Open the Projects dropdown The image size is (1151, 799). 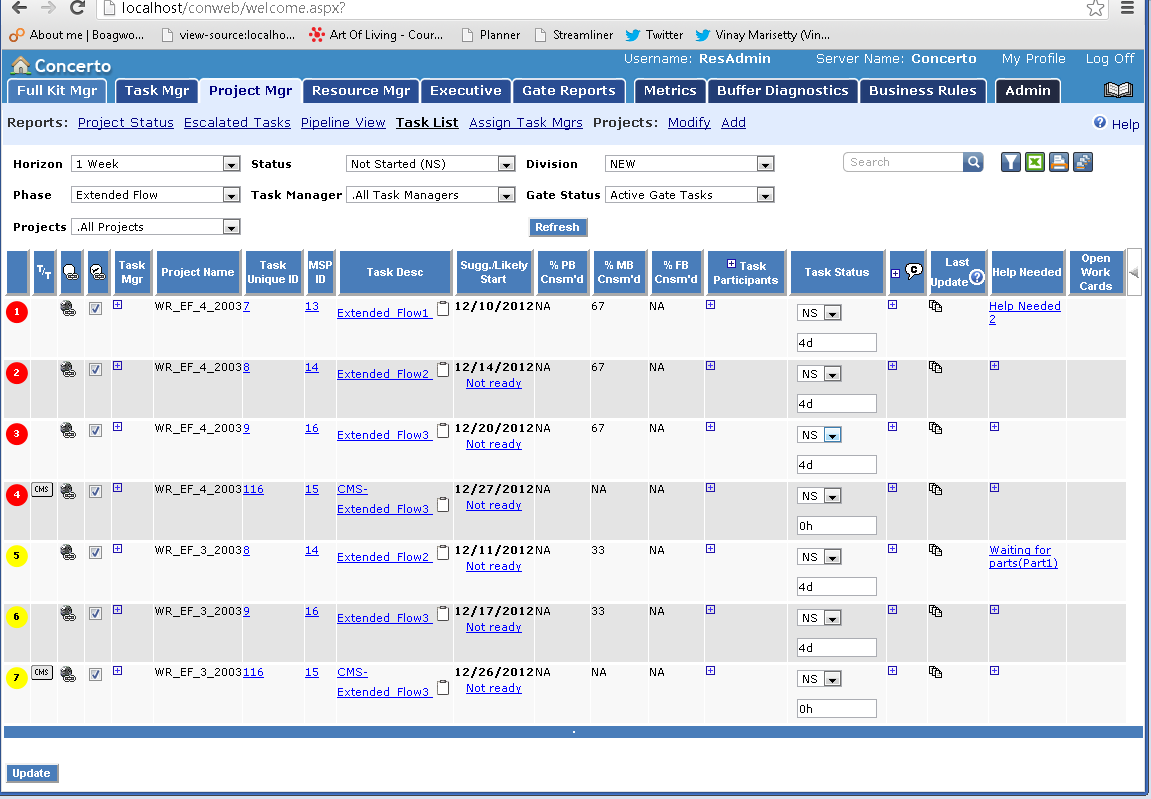pyautogui.click(x=156, y=227)
